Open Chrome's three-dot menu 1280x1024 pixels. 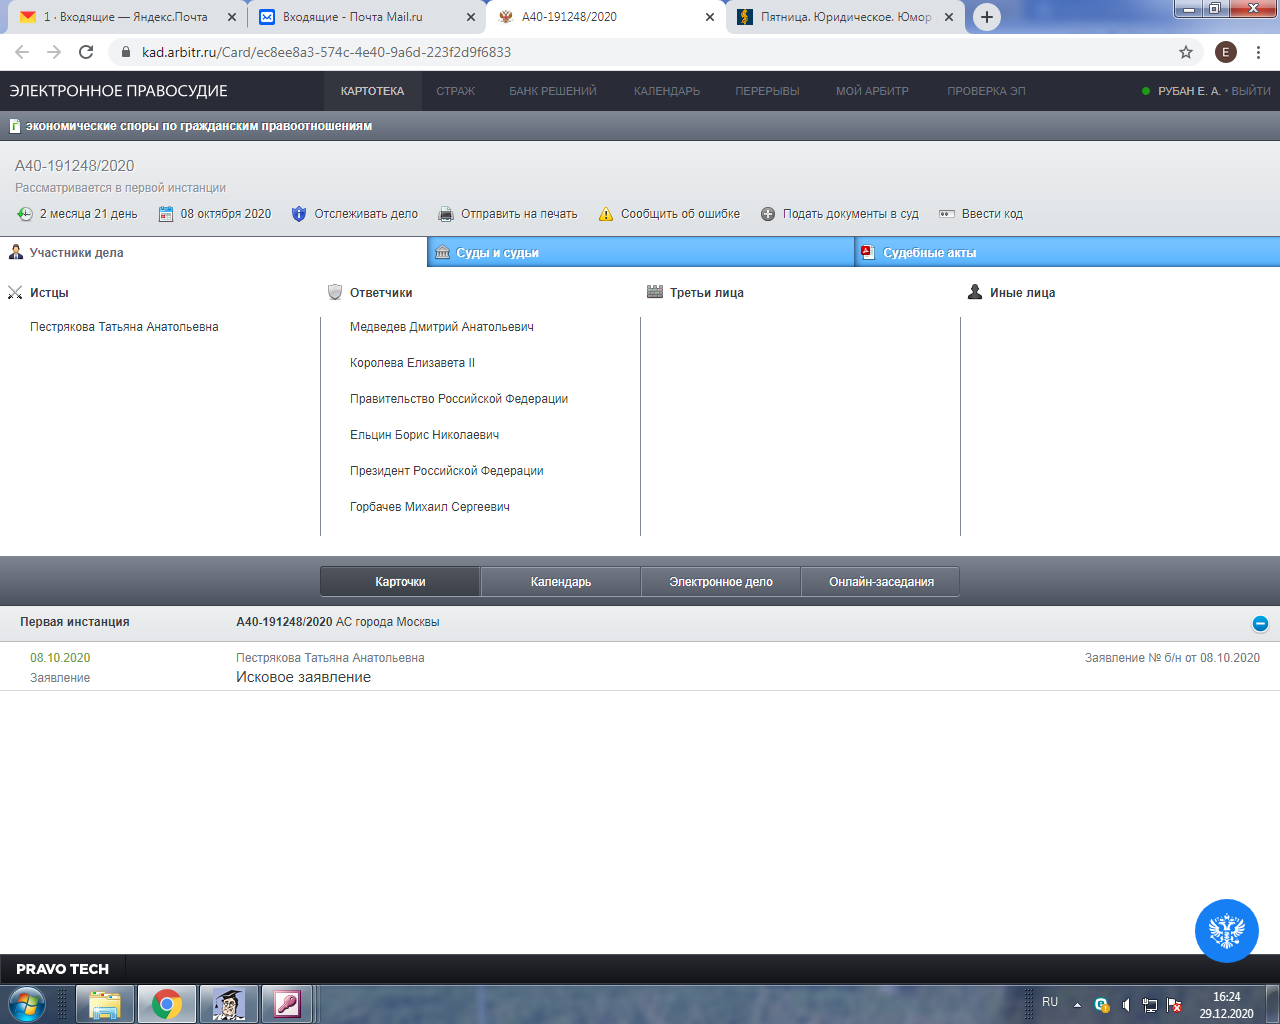pos(1259,52)
